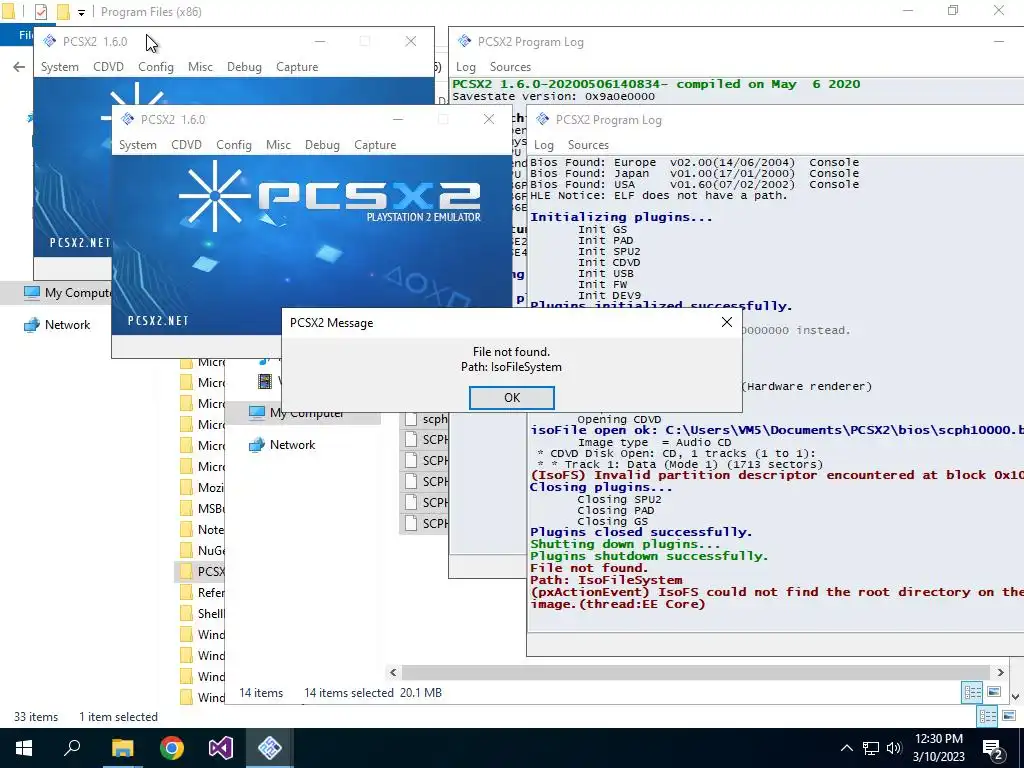Open CDVD menu in back PCSX2 window
The image size is (1024, 768).
[x=108, y=67]
